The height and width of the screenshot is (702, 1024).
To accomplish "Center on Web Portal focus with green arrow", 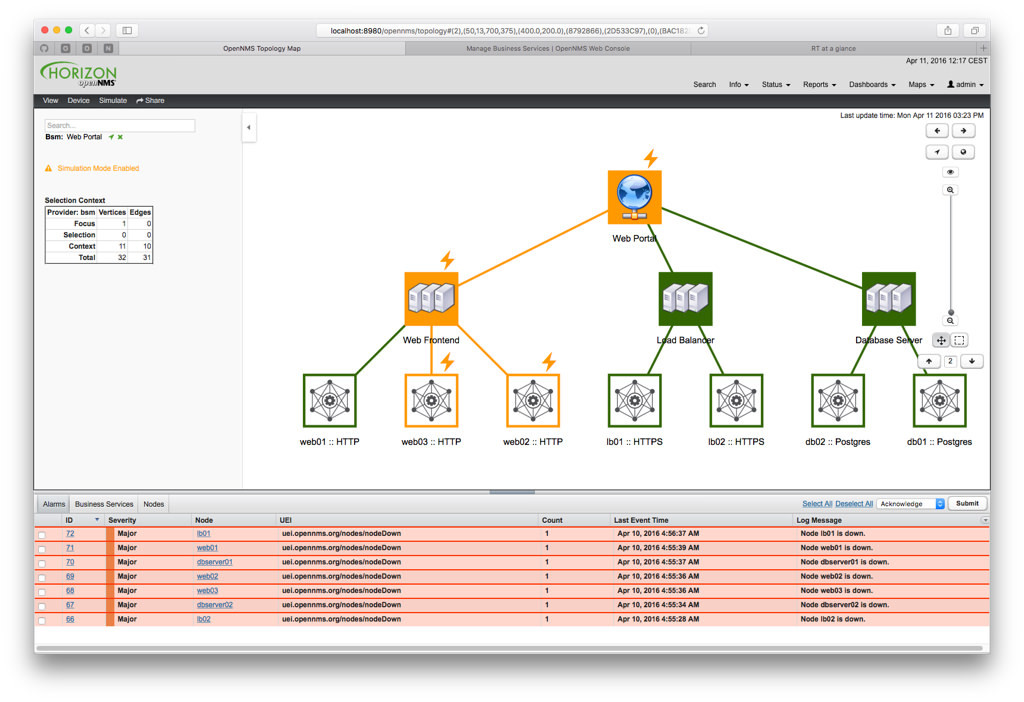I will coord(111,137).
